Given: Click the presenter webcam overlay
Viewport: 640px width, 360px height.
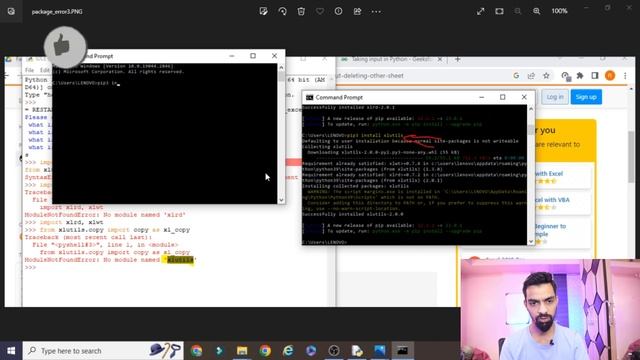Looking at the screenshot, I should tap(550, 309).
